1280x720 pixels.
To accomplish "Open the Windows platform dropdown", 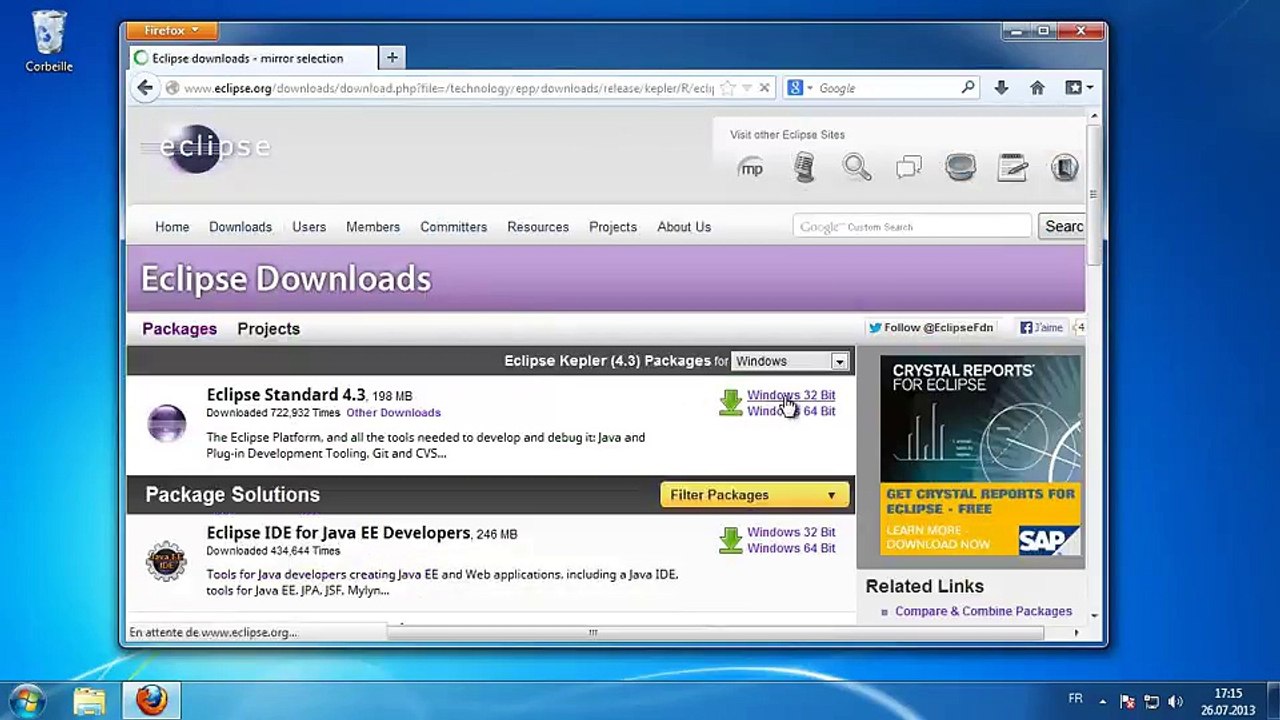I will point(791,361).
